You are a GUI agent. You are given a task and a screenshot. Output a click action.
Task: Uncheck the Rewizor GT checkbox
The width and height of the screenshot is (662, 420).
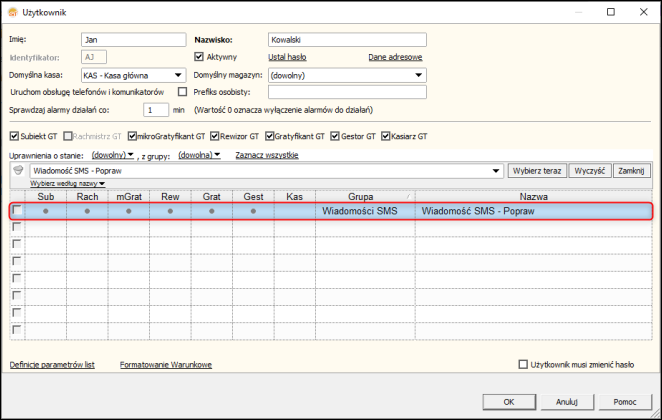(x=214, y=136)
